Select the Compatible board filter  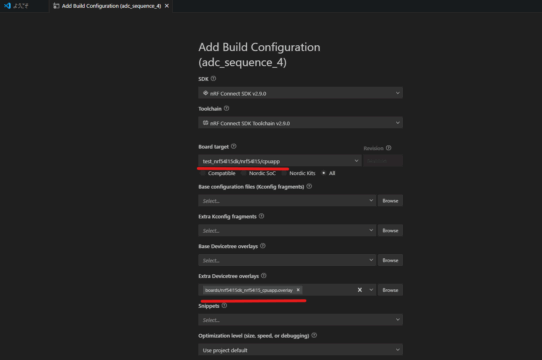(218, 173)
